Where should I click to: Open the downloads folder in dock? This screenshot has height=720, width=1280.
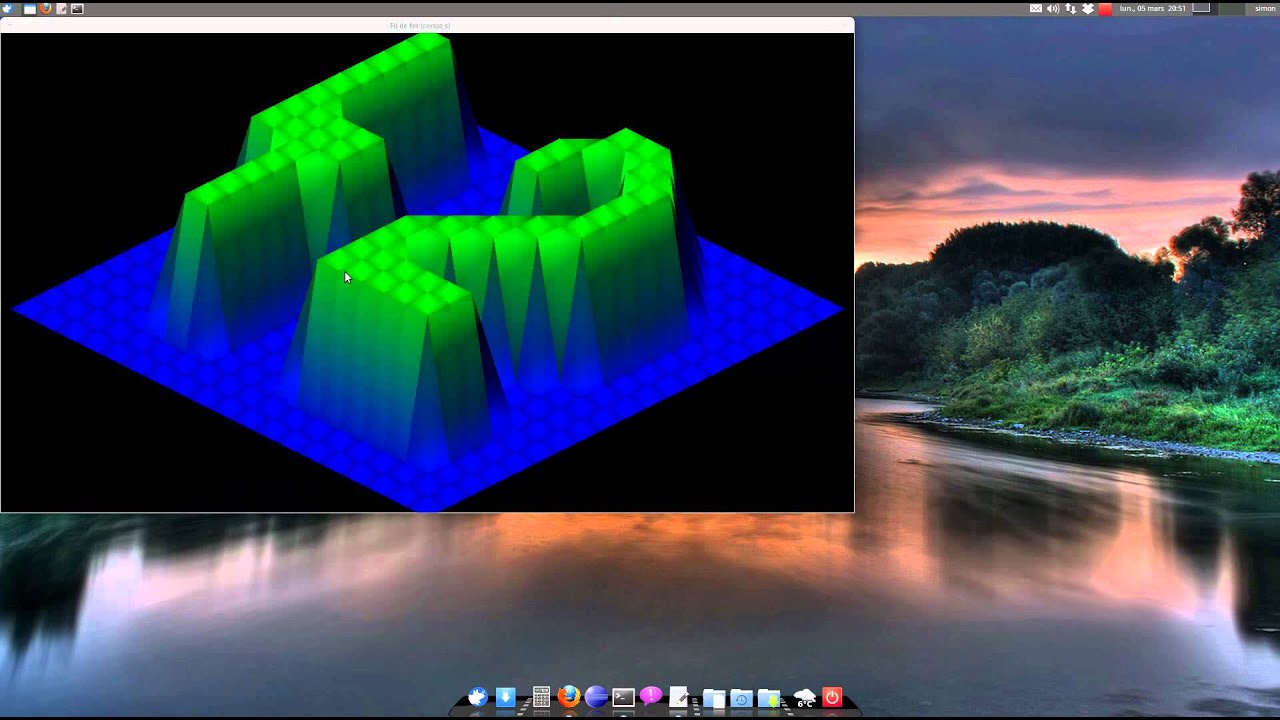click(x=769, y=698)
